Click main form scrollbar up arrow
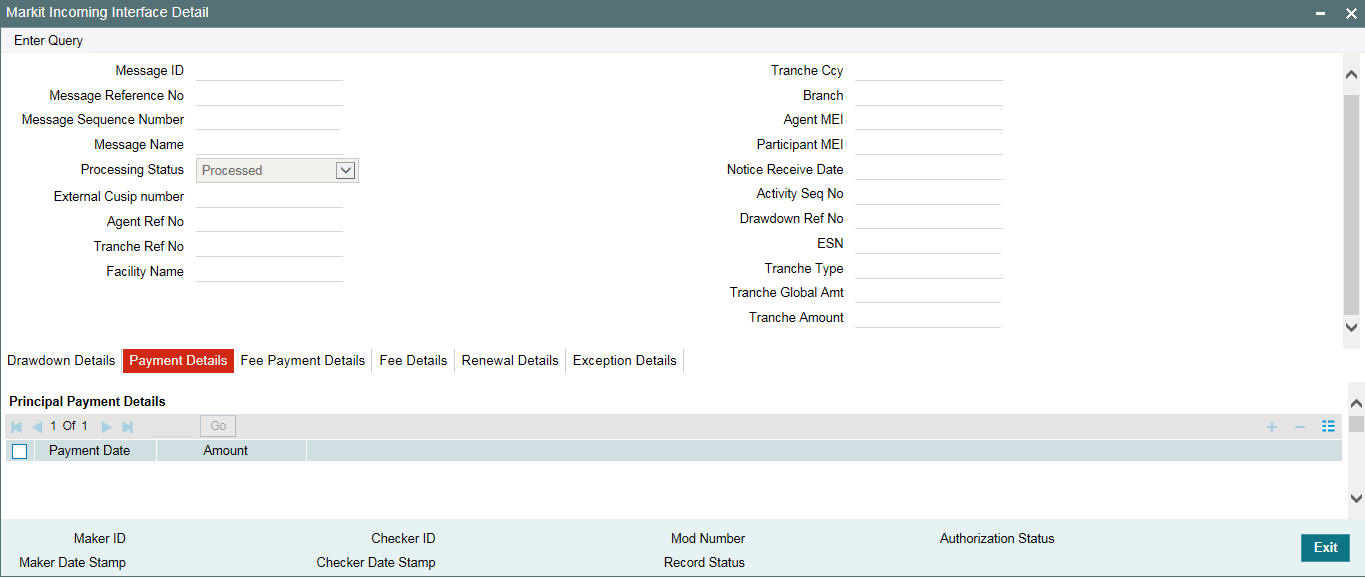Image resolution: width=1365 pixels, height=578 pixels. click(1352, 74)
